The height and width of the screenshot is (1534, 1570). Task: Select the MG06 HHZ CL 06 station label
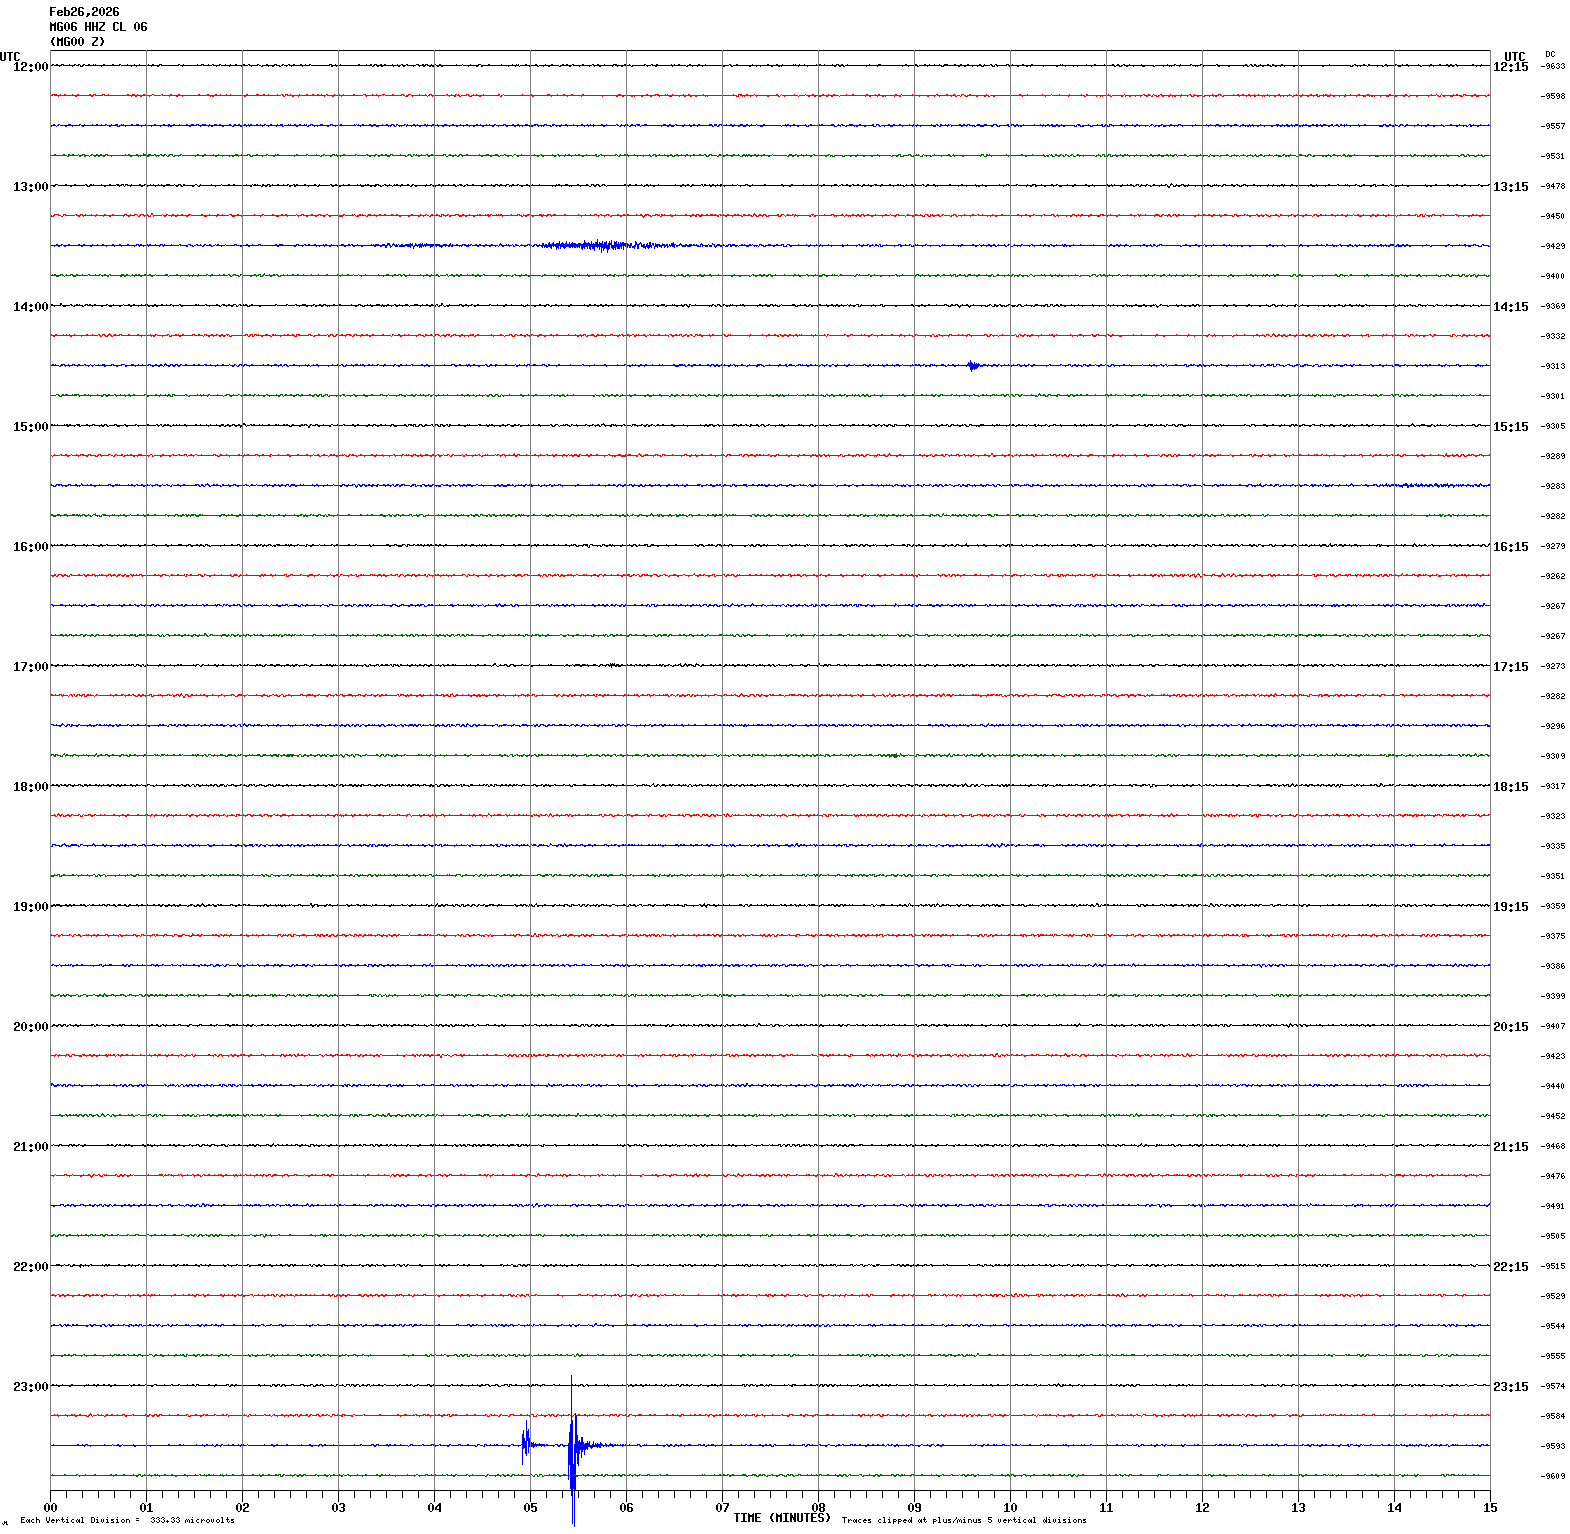click(x=98, y=27)
